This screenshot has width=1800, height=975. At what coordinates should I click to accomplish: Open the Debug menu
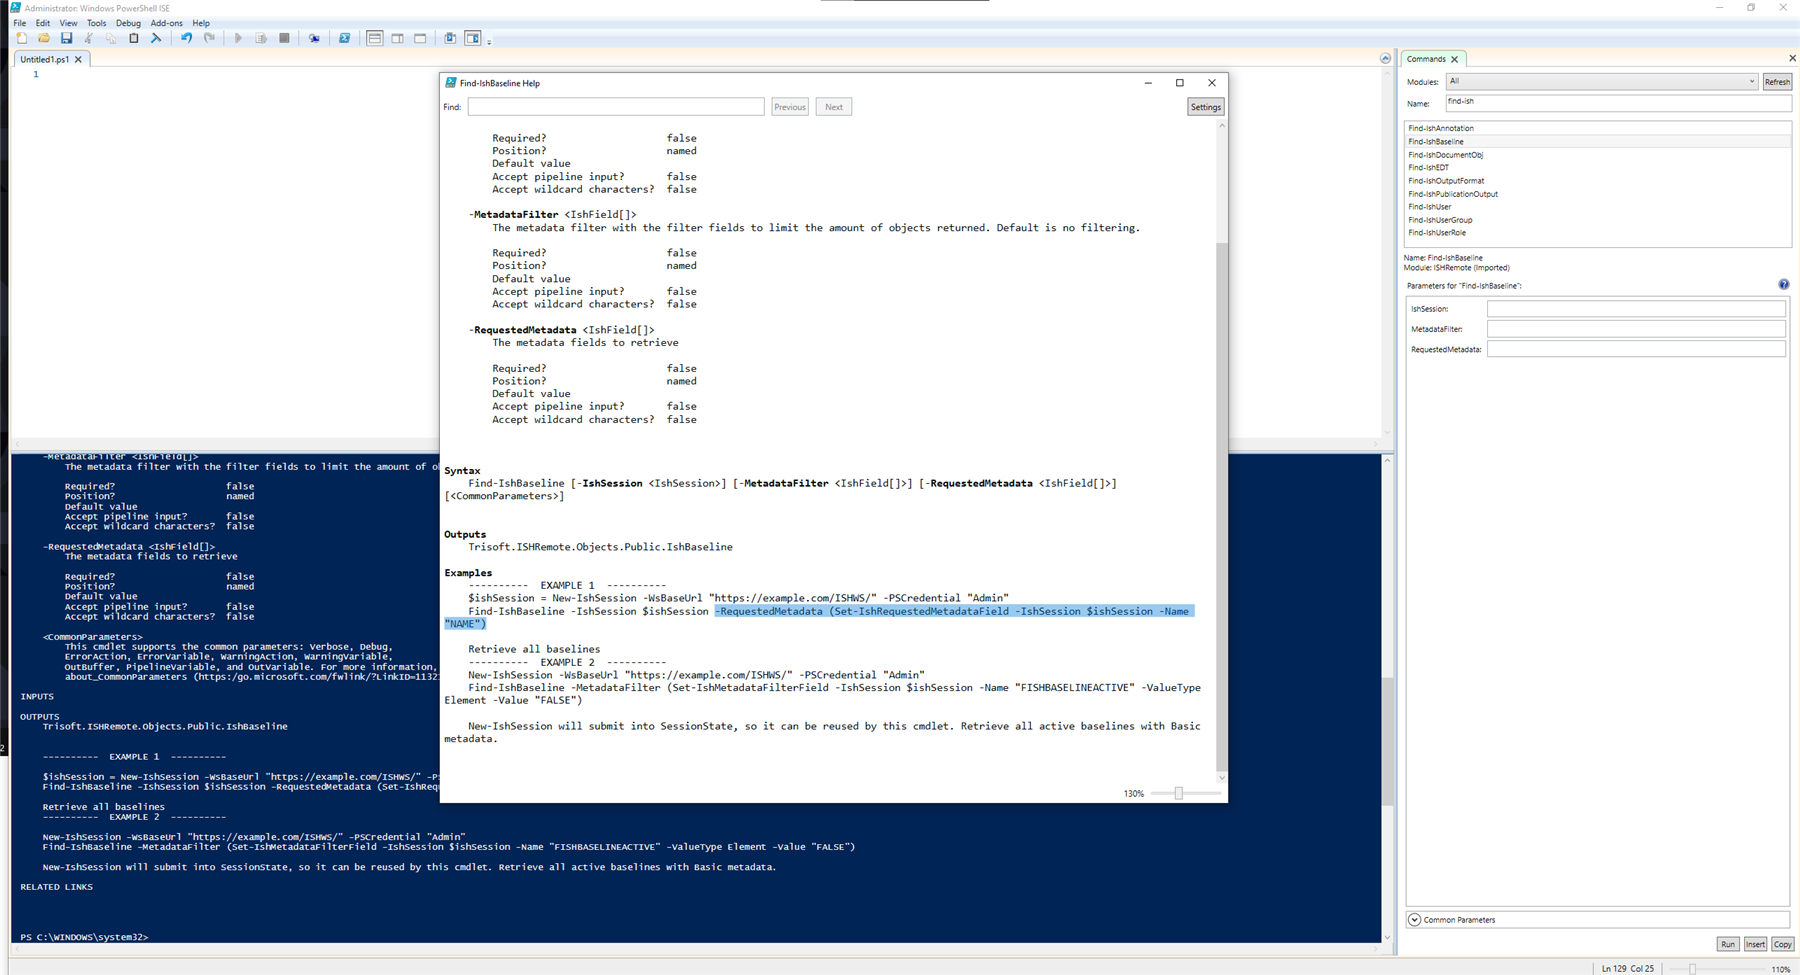tap(128, 23)
